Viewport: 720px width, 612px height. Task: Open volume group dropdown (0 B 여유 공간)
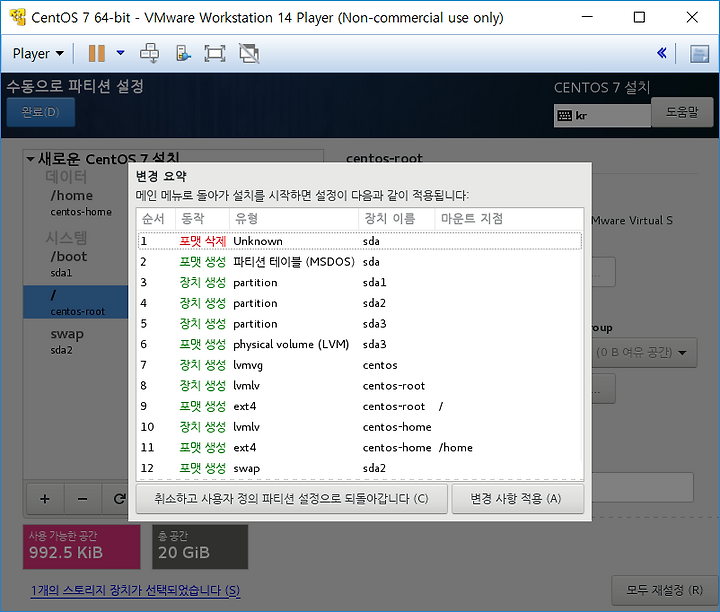pos(644,353)
